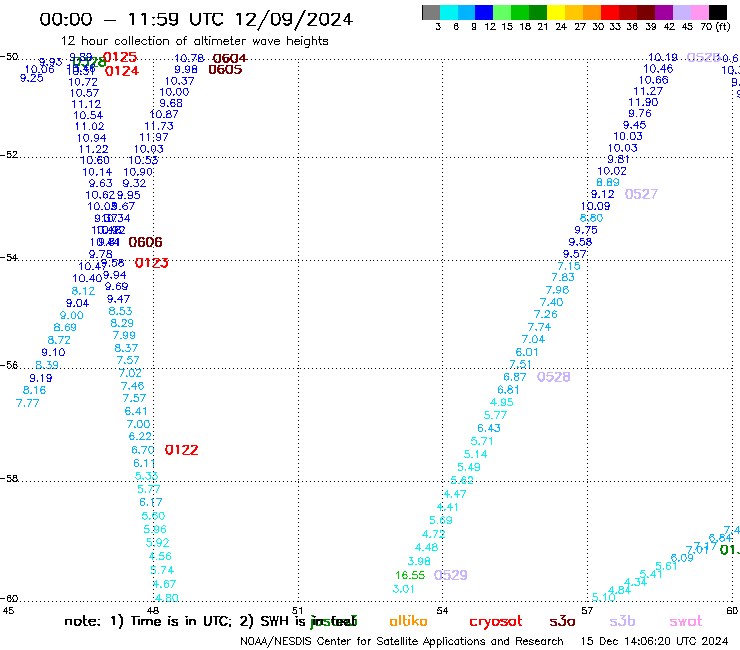The height and width of the screenshot is (650, 740).
Task: Click the s3a time marker '0604'
Action: [229, 59]
